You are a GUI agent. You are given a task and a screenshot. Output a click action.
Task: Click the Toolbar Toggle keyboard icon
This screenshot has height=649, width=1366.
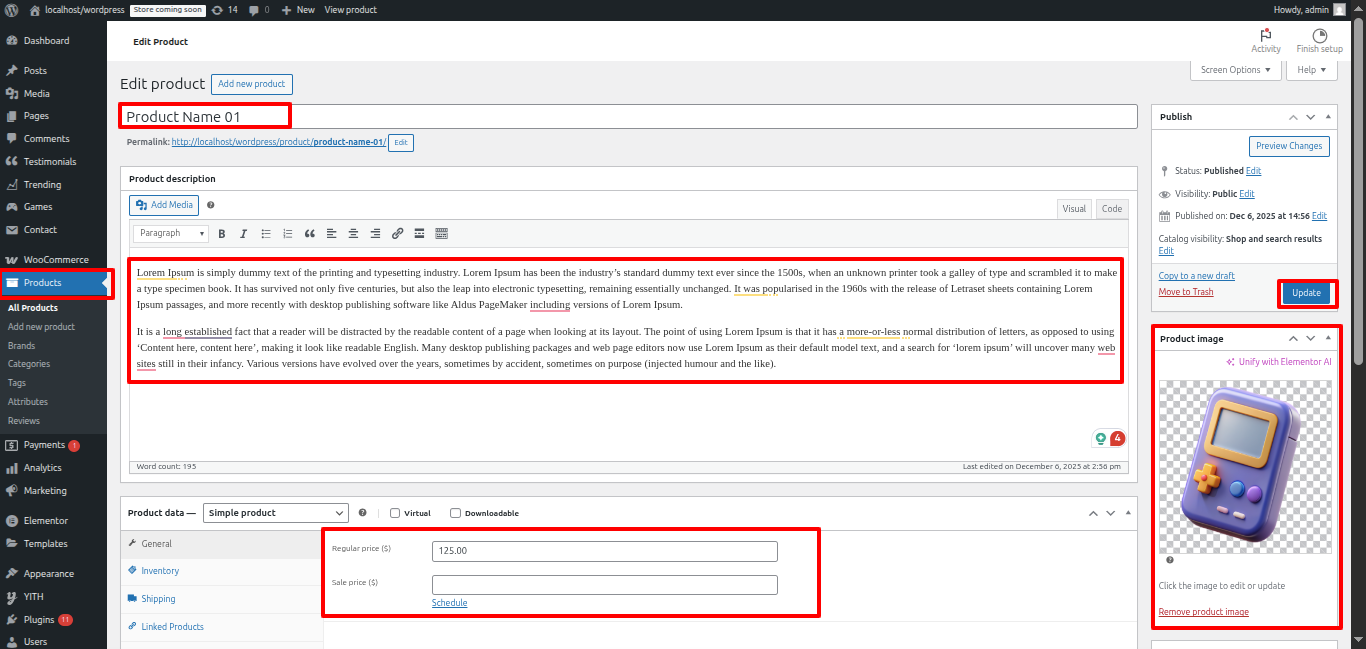(x=441, y=234)
